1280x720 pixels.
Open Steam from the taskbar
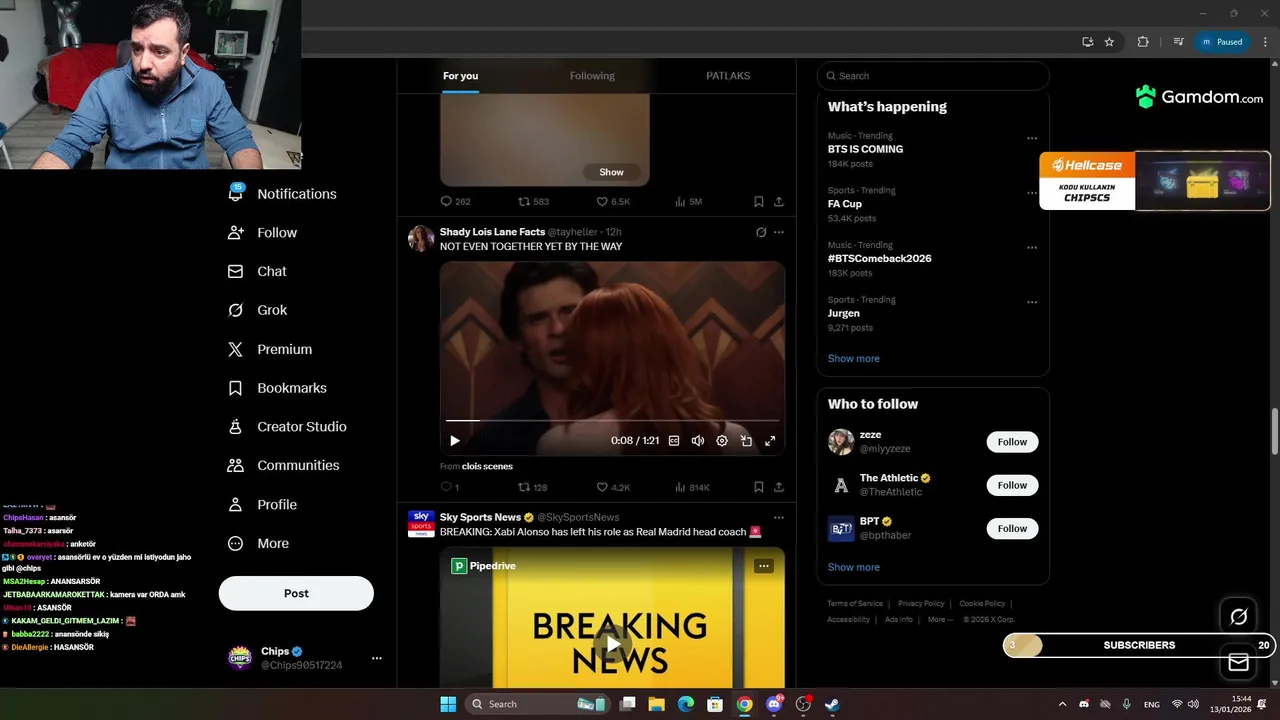coord(831,704)
